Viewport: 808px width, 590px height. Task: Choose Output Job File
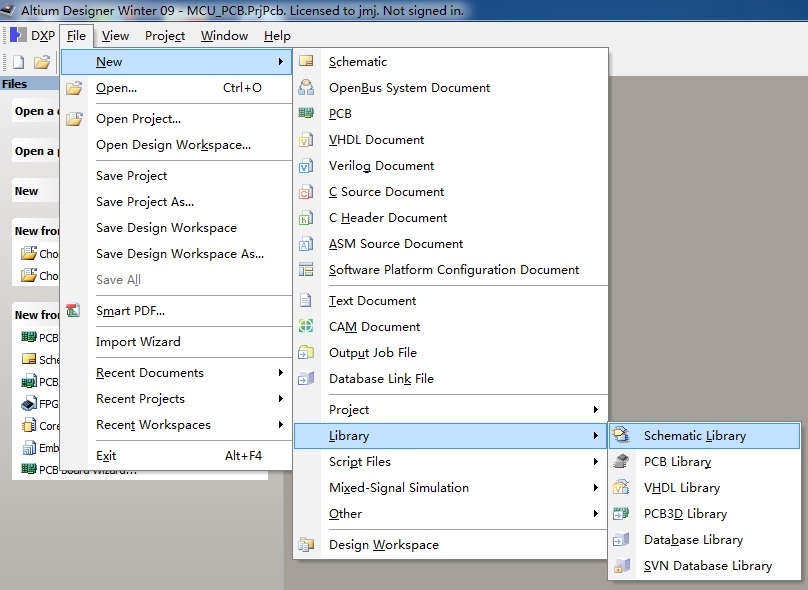pyautogui.click(x=451, y=352)
